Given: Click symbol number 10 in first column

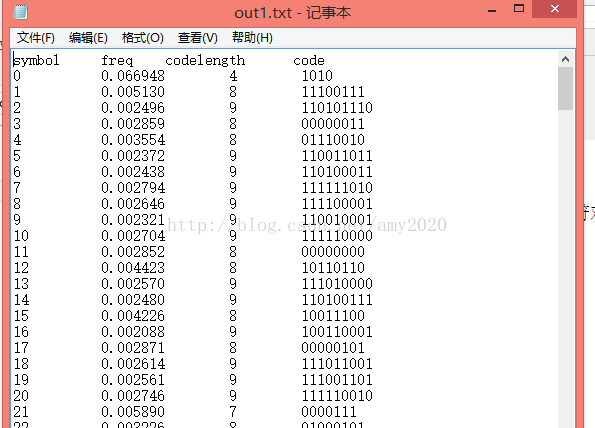Looking at the screenshot, I should 21,236.
